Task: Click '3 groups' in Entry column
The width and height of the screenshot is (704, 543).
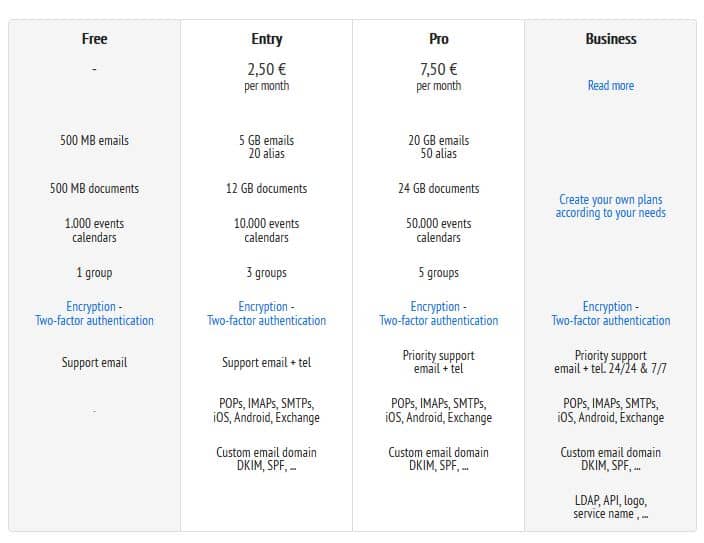Action: click(x=266, y=273)
